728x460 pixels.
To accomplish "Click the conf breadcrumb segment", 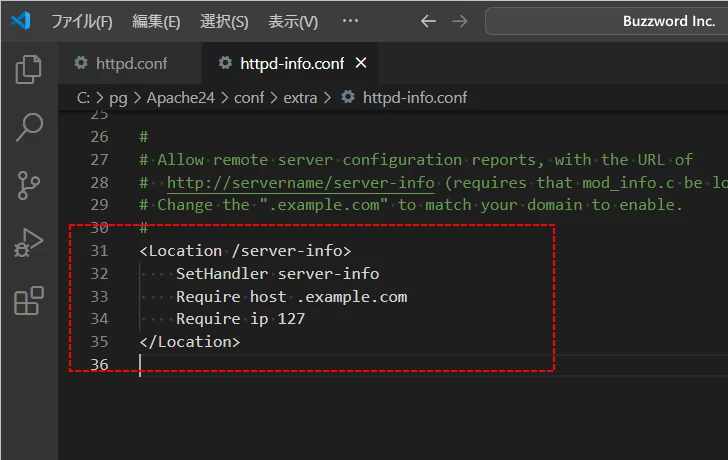I will [249, 97].
